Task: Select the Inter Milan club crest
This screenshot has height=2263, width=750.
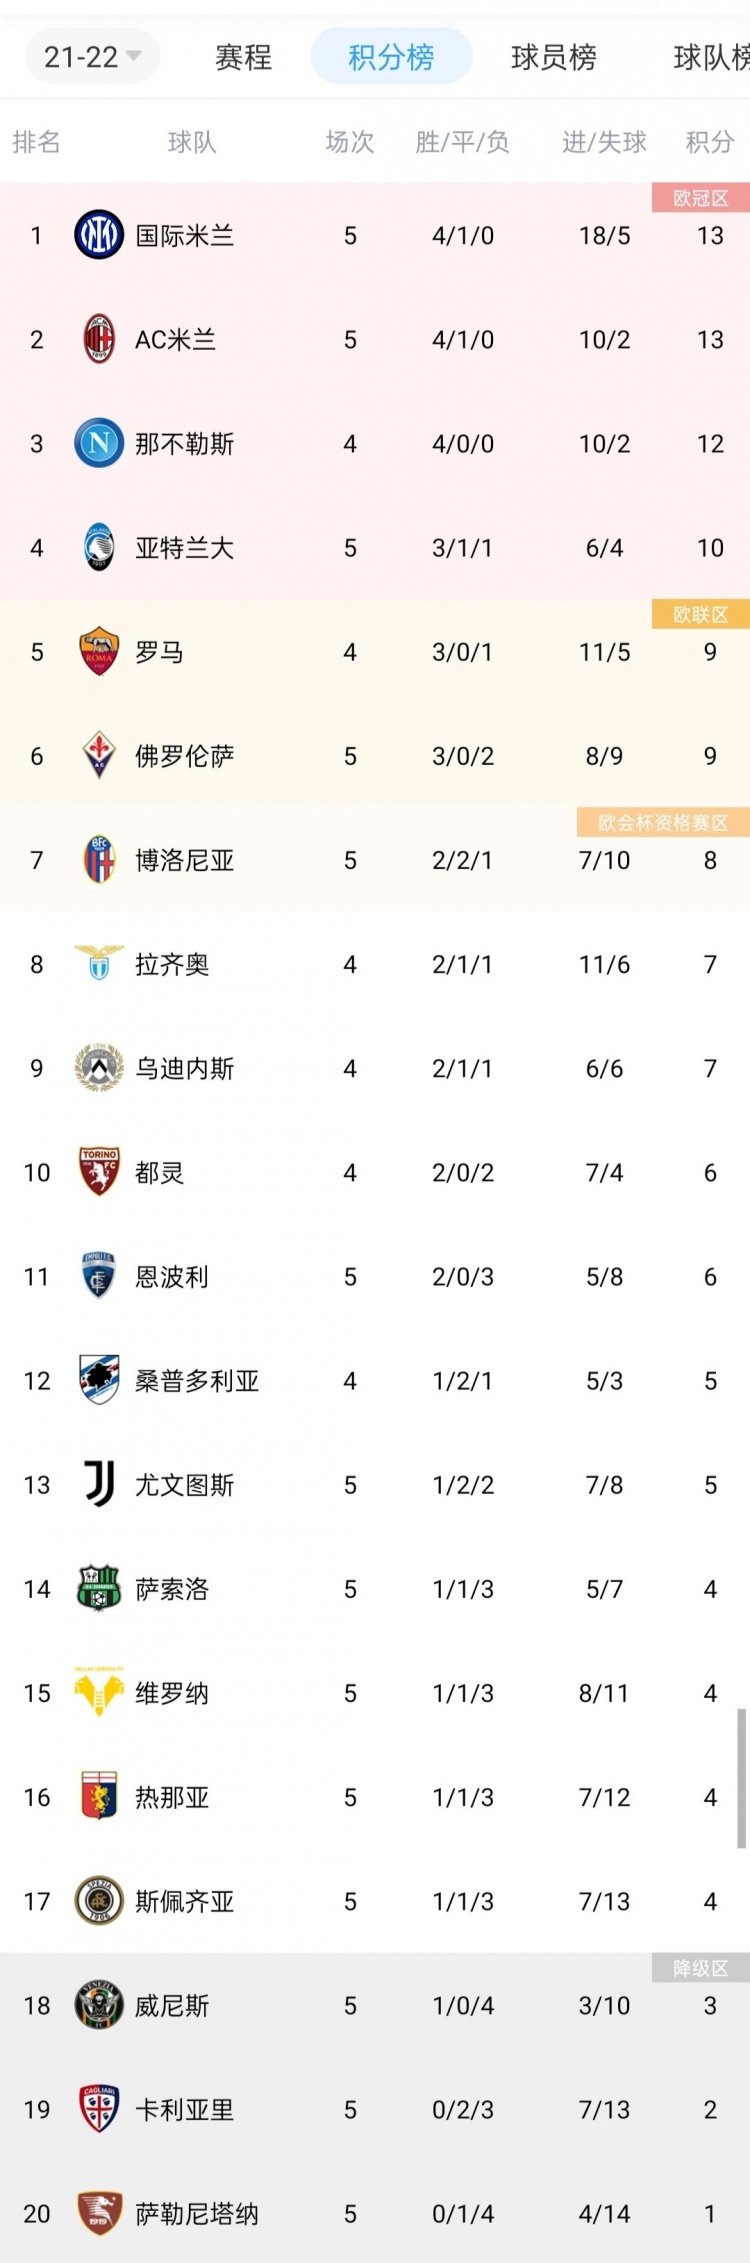Action: coord(97,235)
